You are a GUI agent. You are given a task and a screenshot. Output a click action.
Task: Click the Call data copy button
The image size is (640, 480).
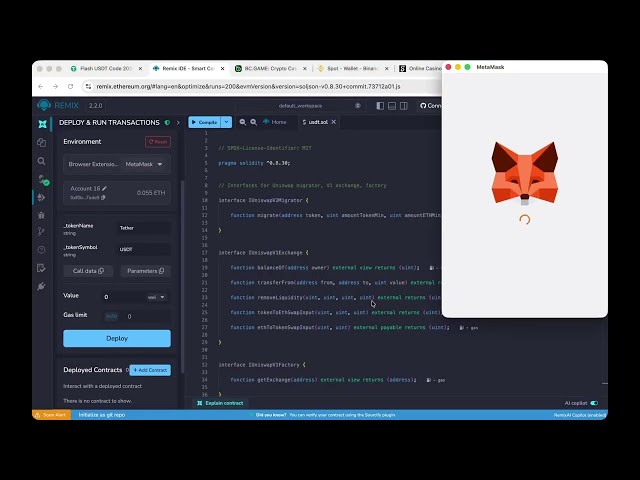click(x=88, y=271)
